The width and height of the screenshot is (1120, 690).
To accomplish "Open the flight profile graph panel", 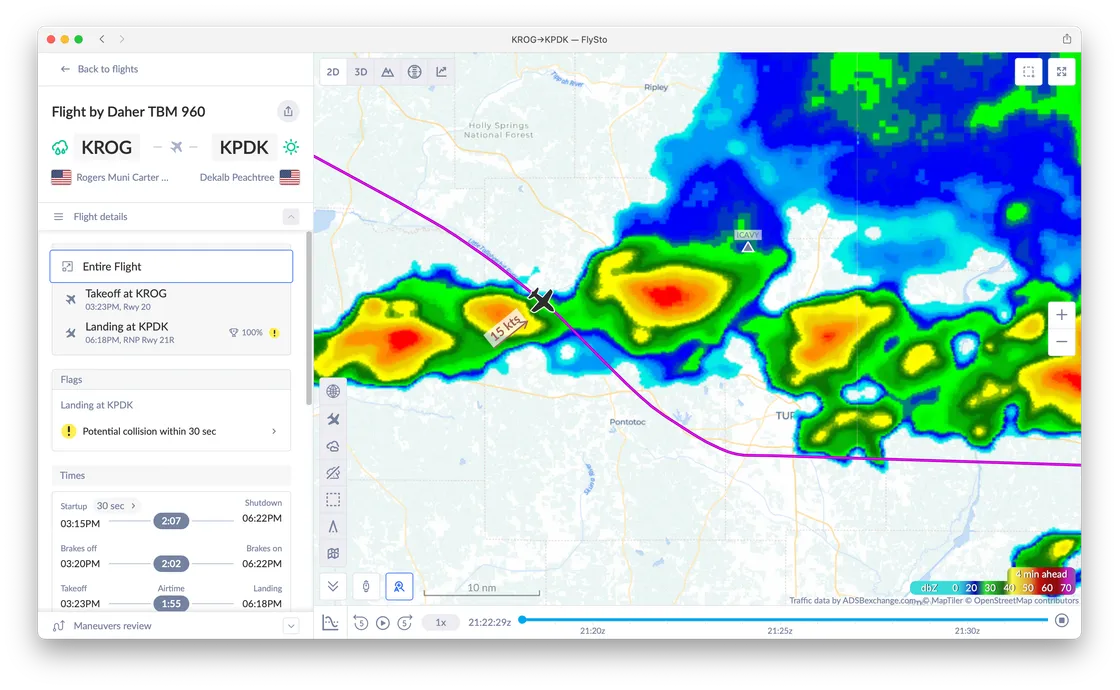I will click(x=330, y=622).
